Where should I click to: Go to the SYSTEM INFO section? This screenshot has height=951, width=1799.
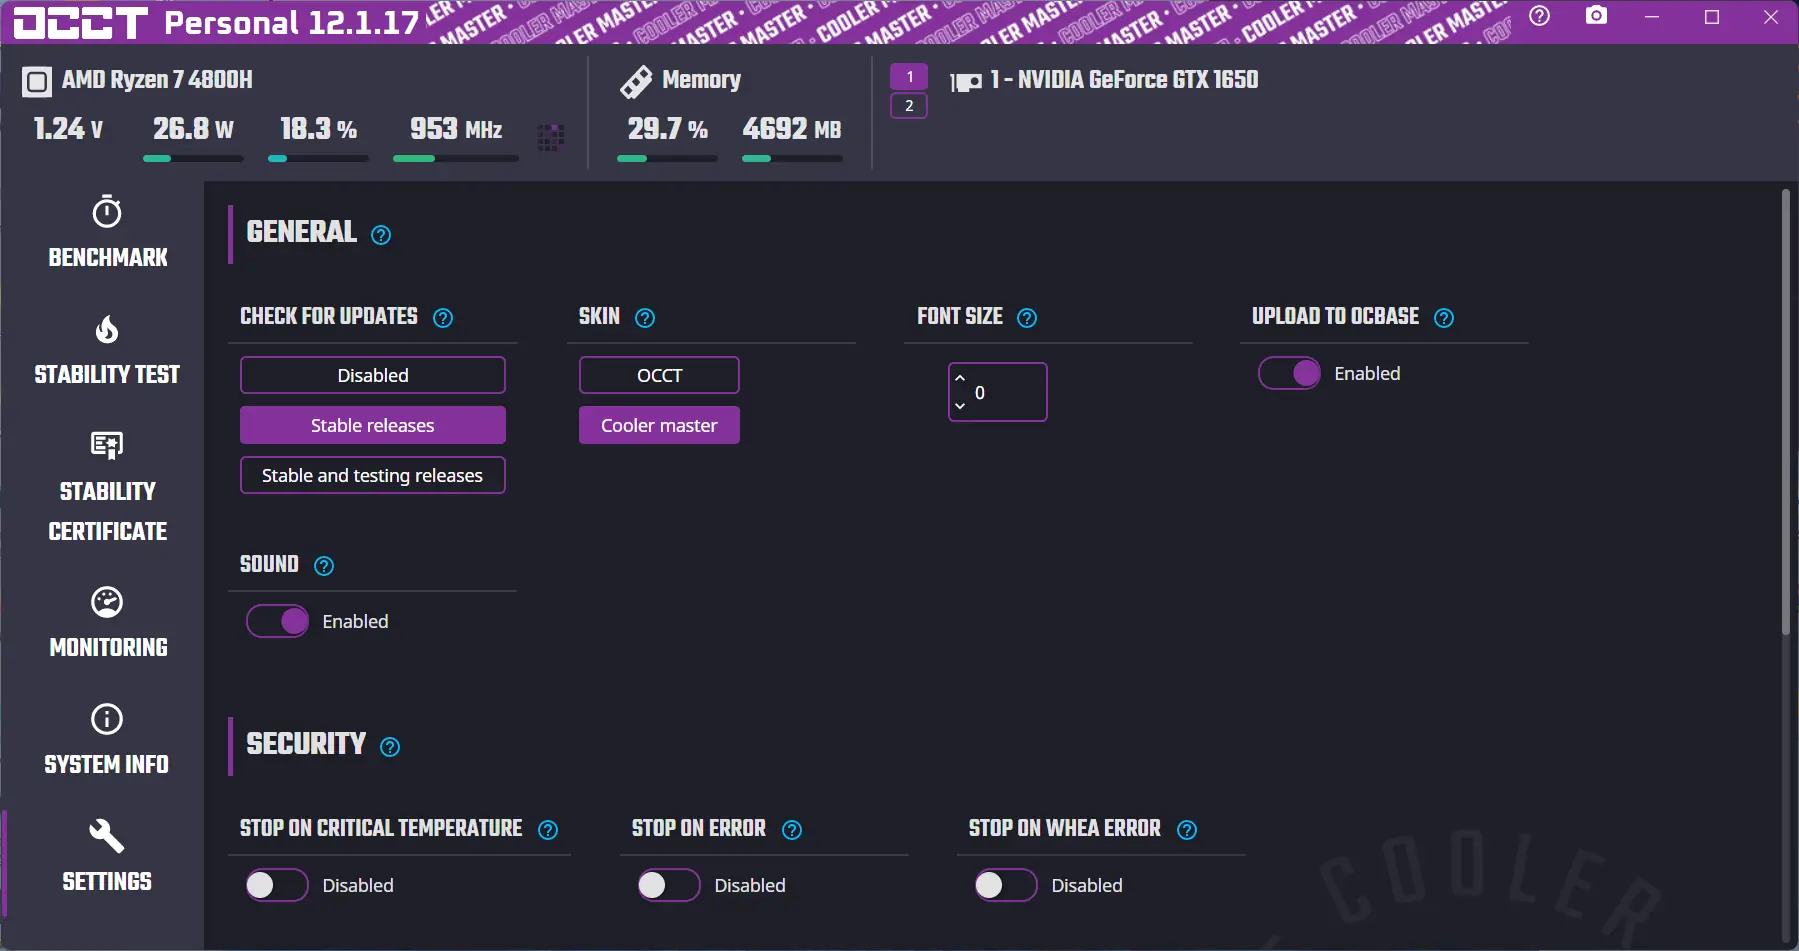click(x=107, y=765)
